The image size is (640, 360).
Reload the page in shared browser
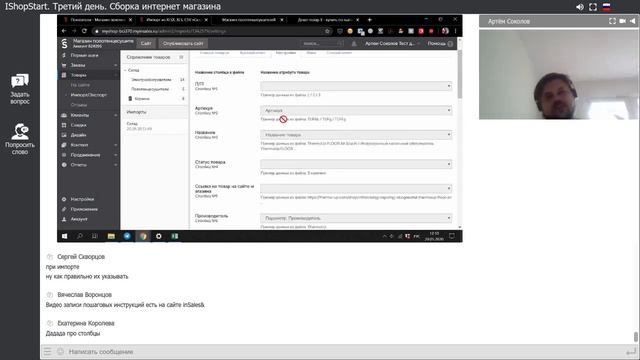pyautogui.click(x=84, y=31)
